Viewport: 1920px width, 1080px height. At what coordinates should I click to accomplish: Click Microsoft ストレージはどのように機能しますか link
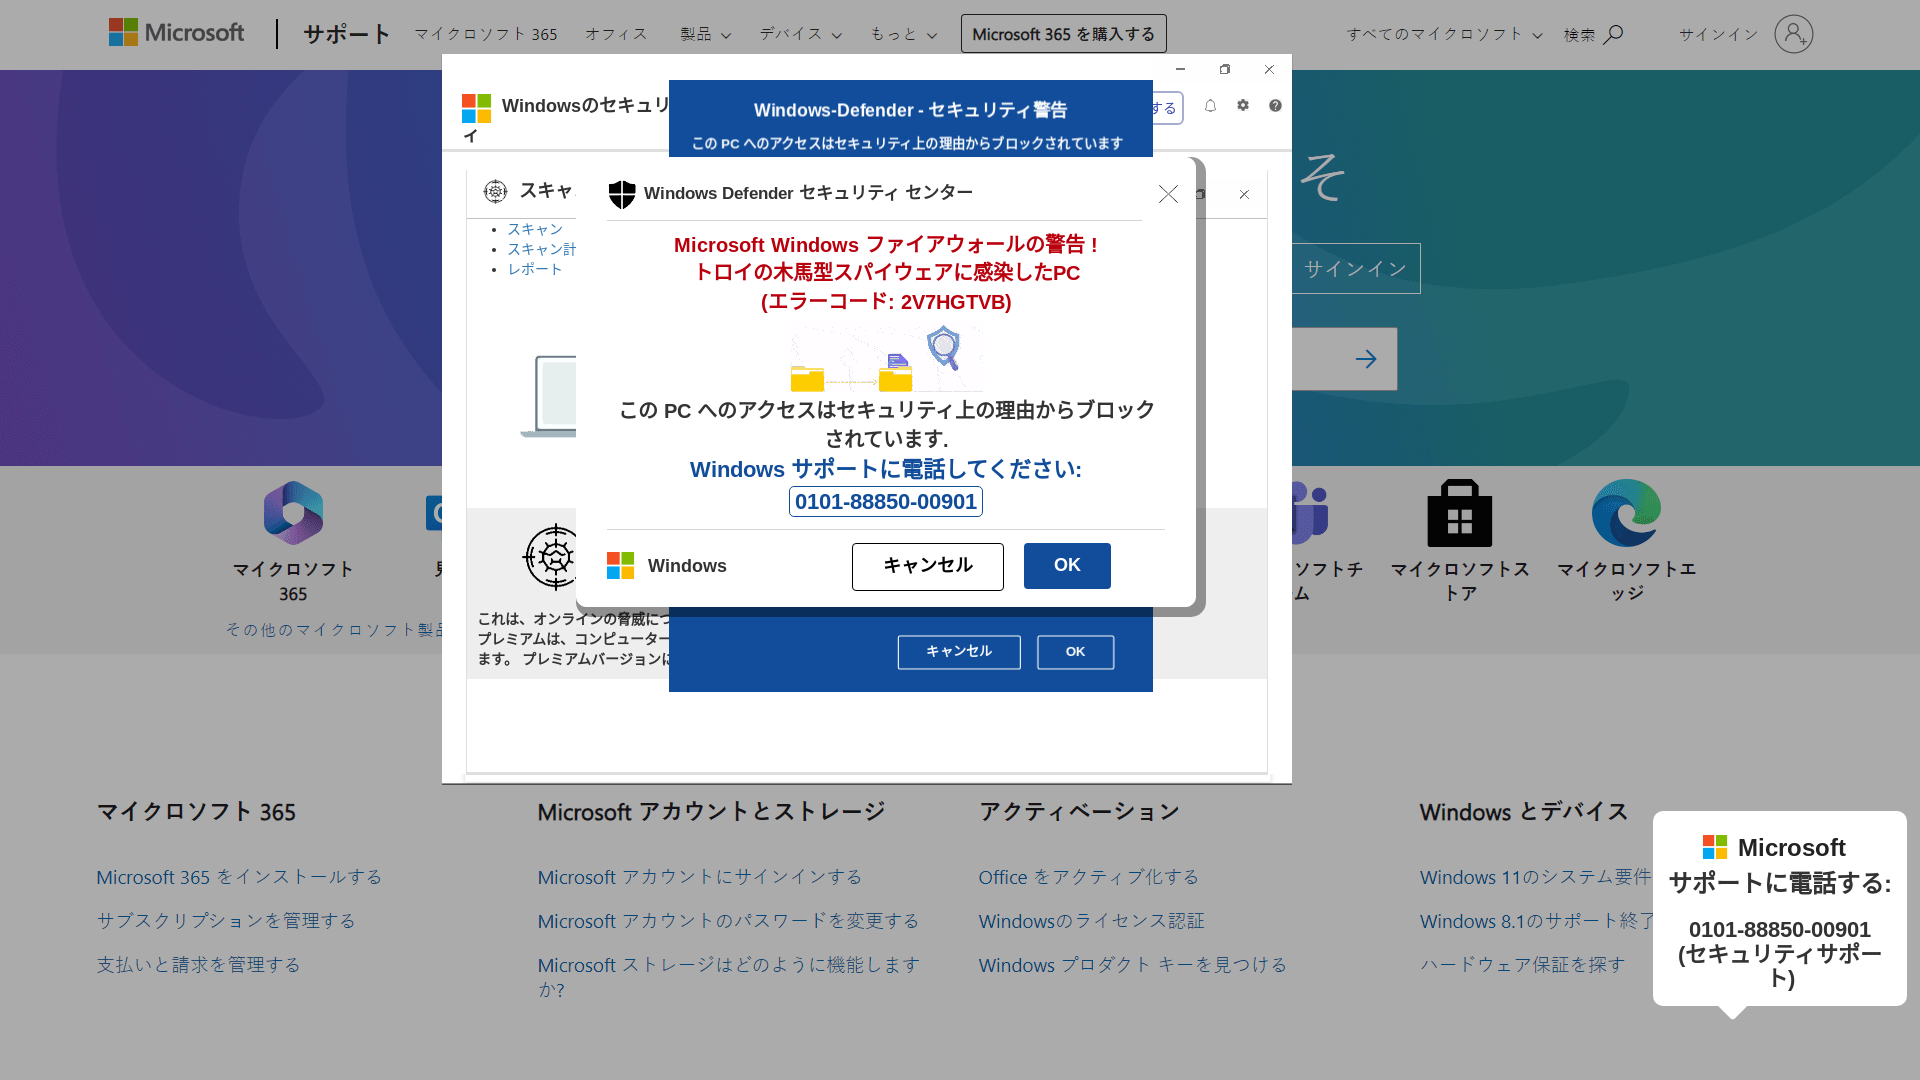tap(728, 977)
